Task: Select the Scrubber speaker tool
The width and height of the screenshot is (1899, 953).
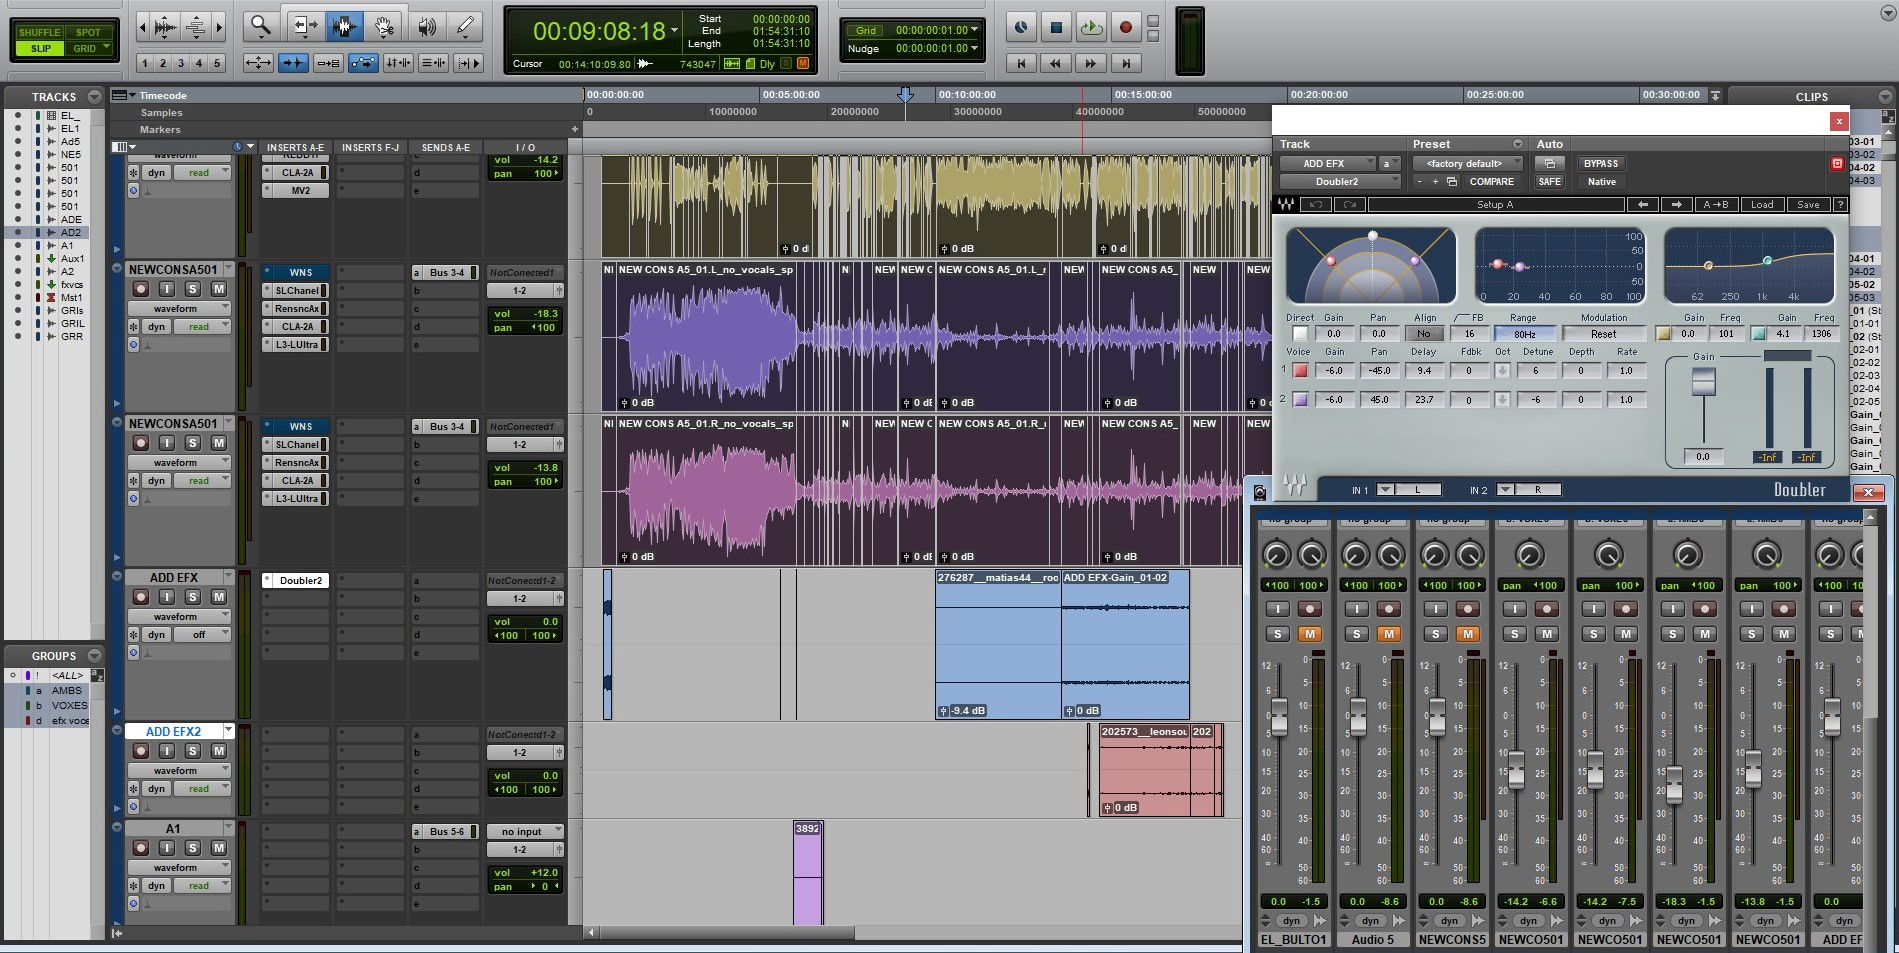Action: [427, 26]
